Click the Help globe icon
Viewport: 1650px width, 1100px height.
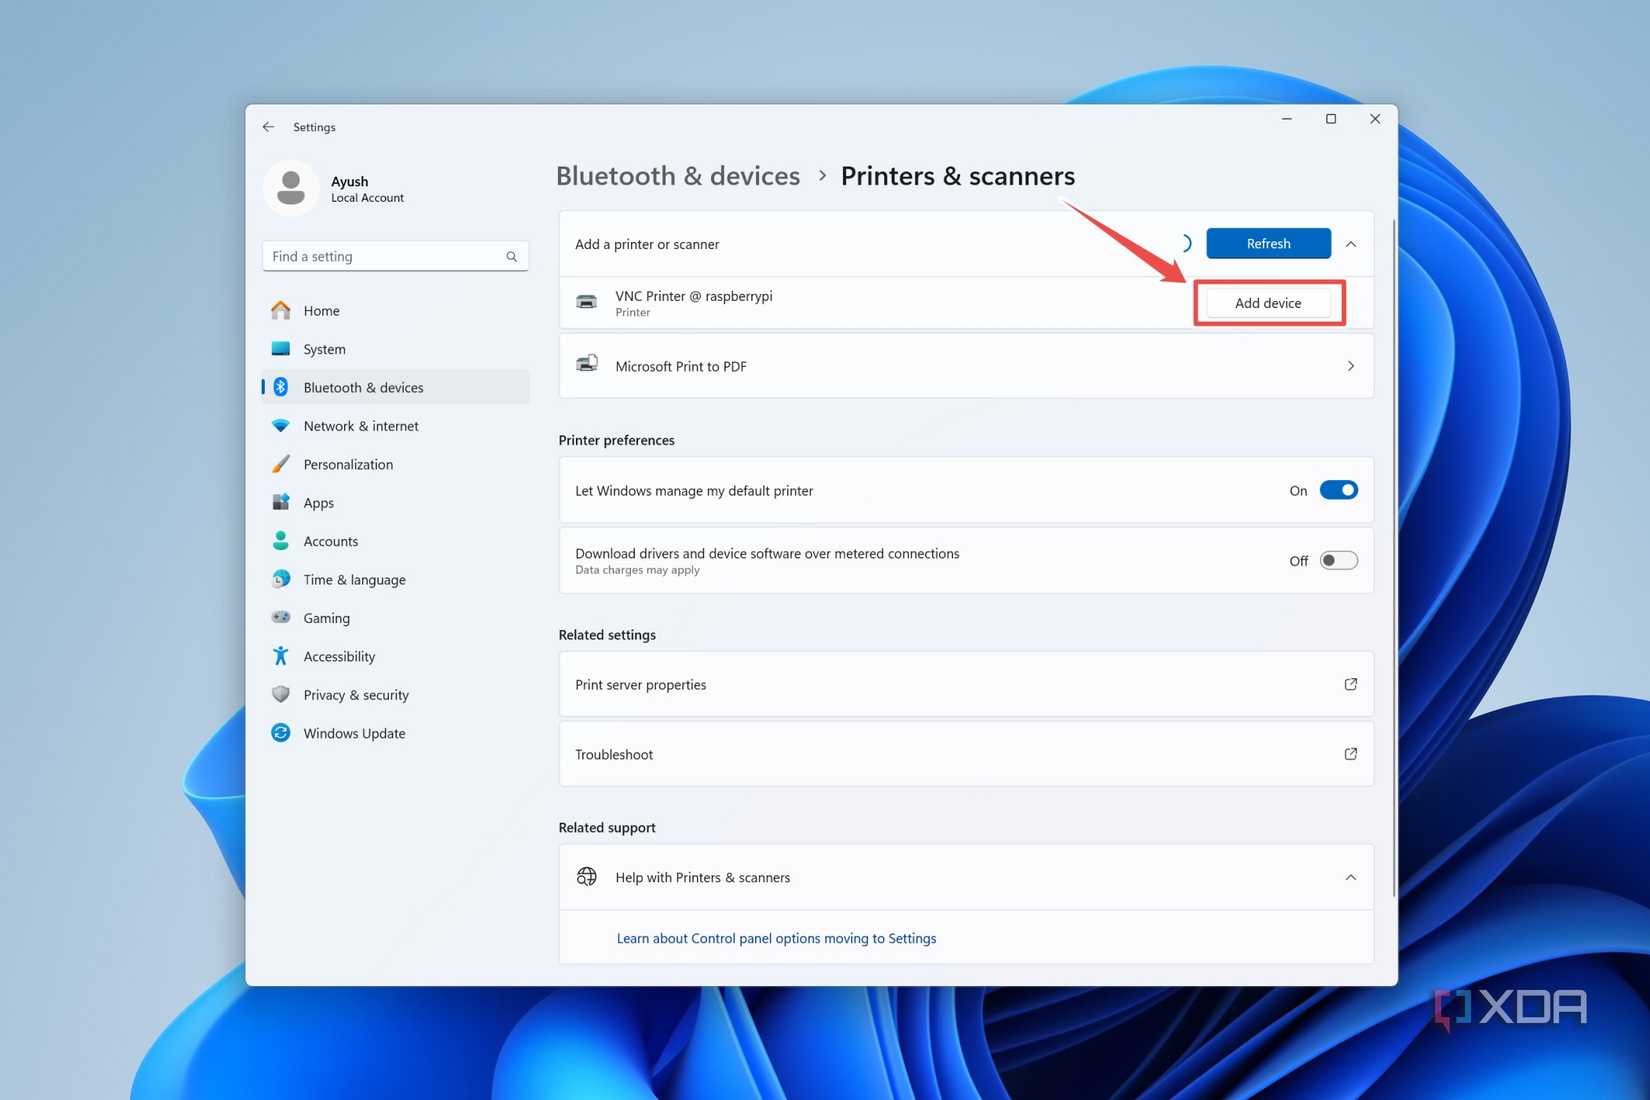587,877
